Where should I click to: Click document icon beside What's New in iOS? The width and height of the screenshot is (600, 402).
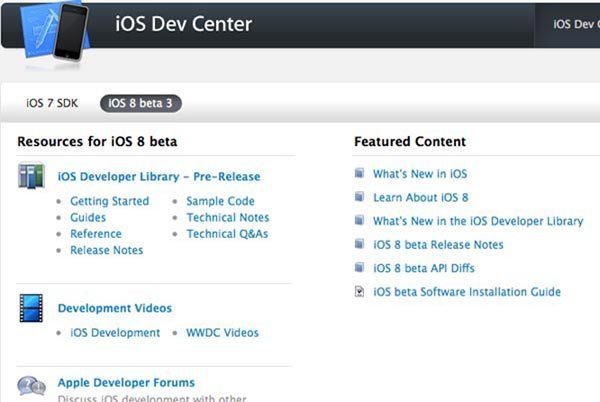tap(359, 173)
